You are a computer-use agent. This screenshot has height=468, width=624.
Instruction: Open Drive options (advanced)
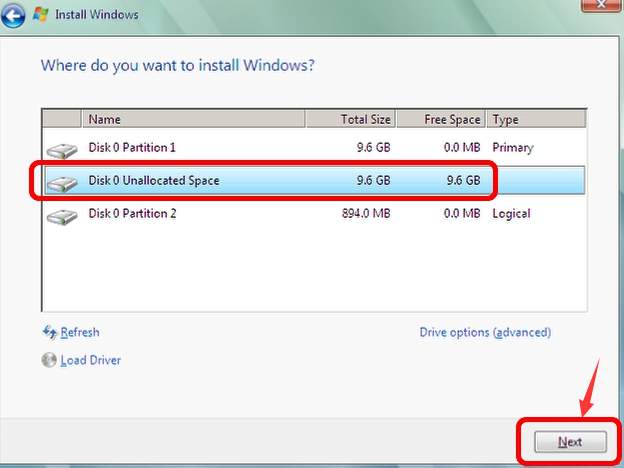(485, 332)
